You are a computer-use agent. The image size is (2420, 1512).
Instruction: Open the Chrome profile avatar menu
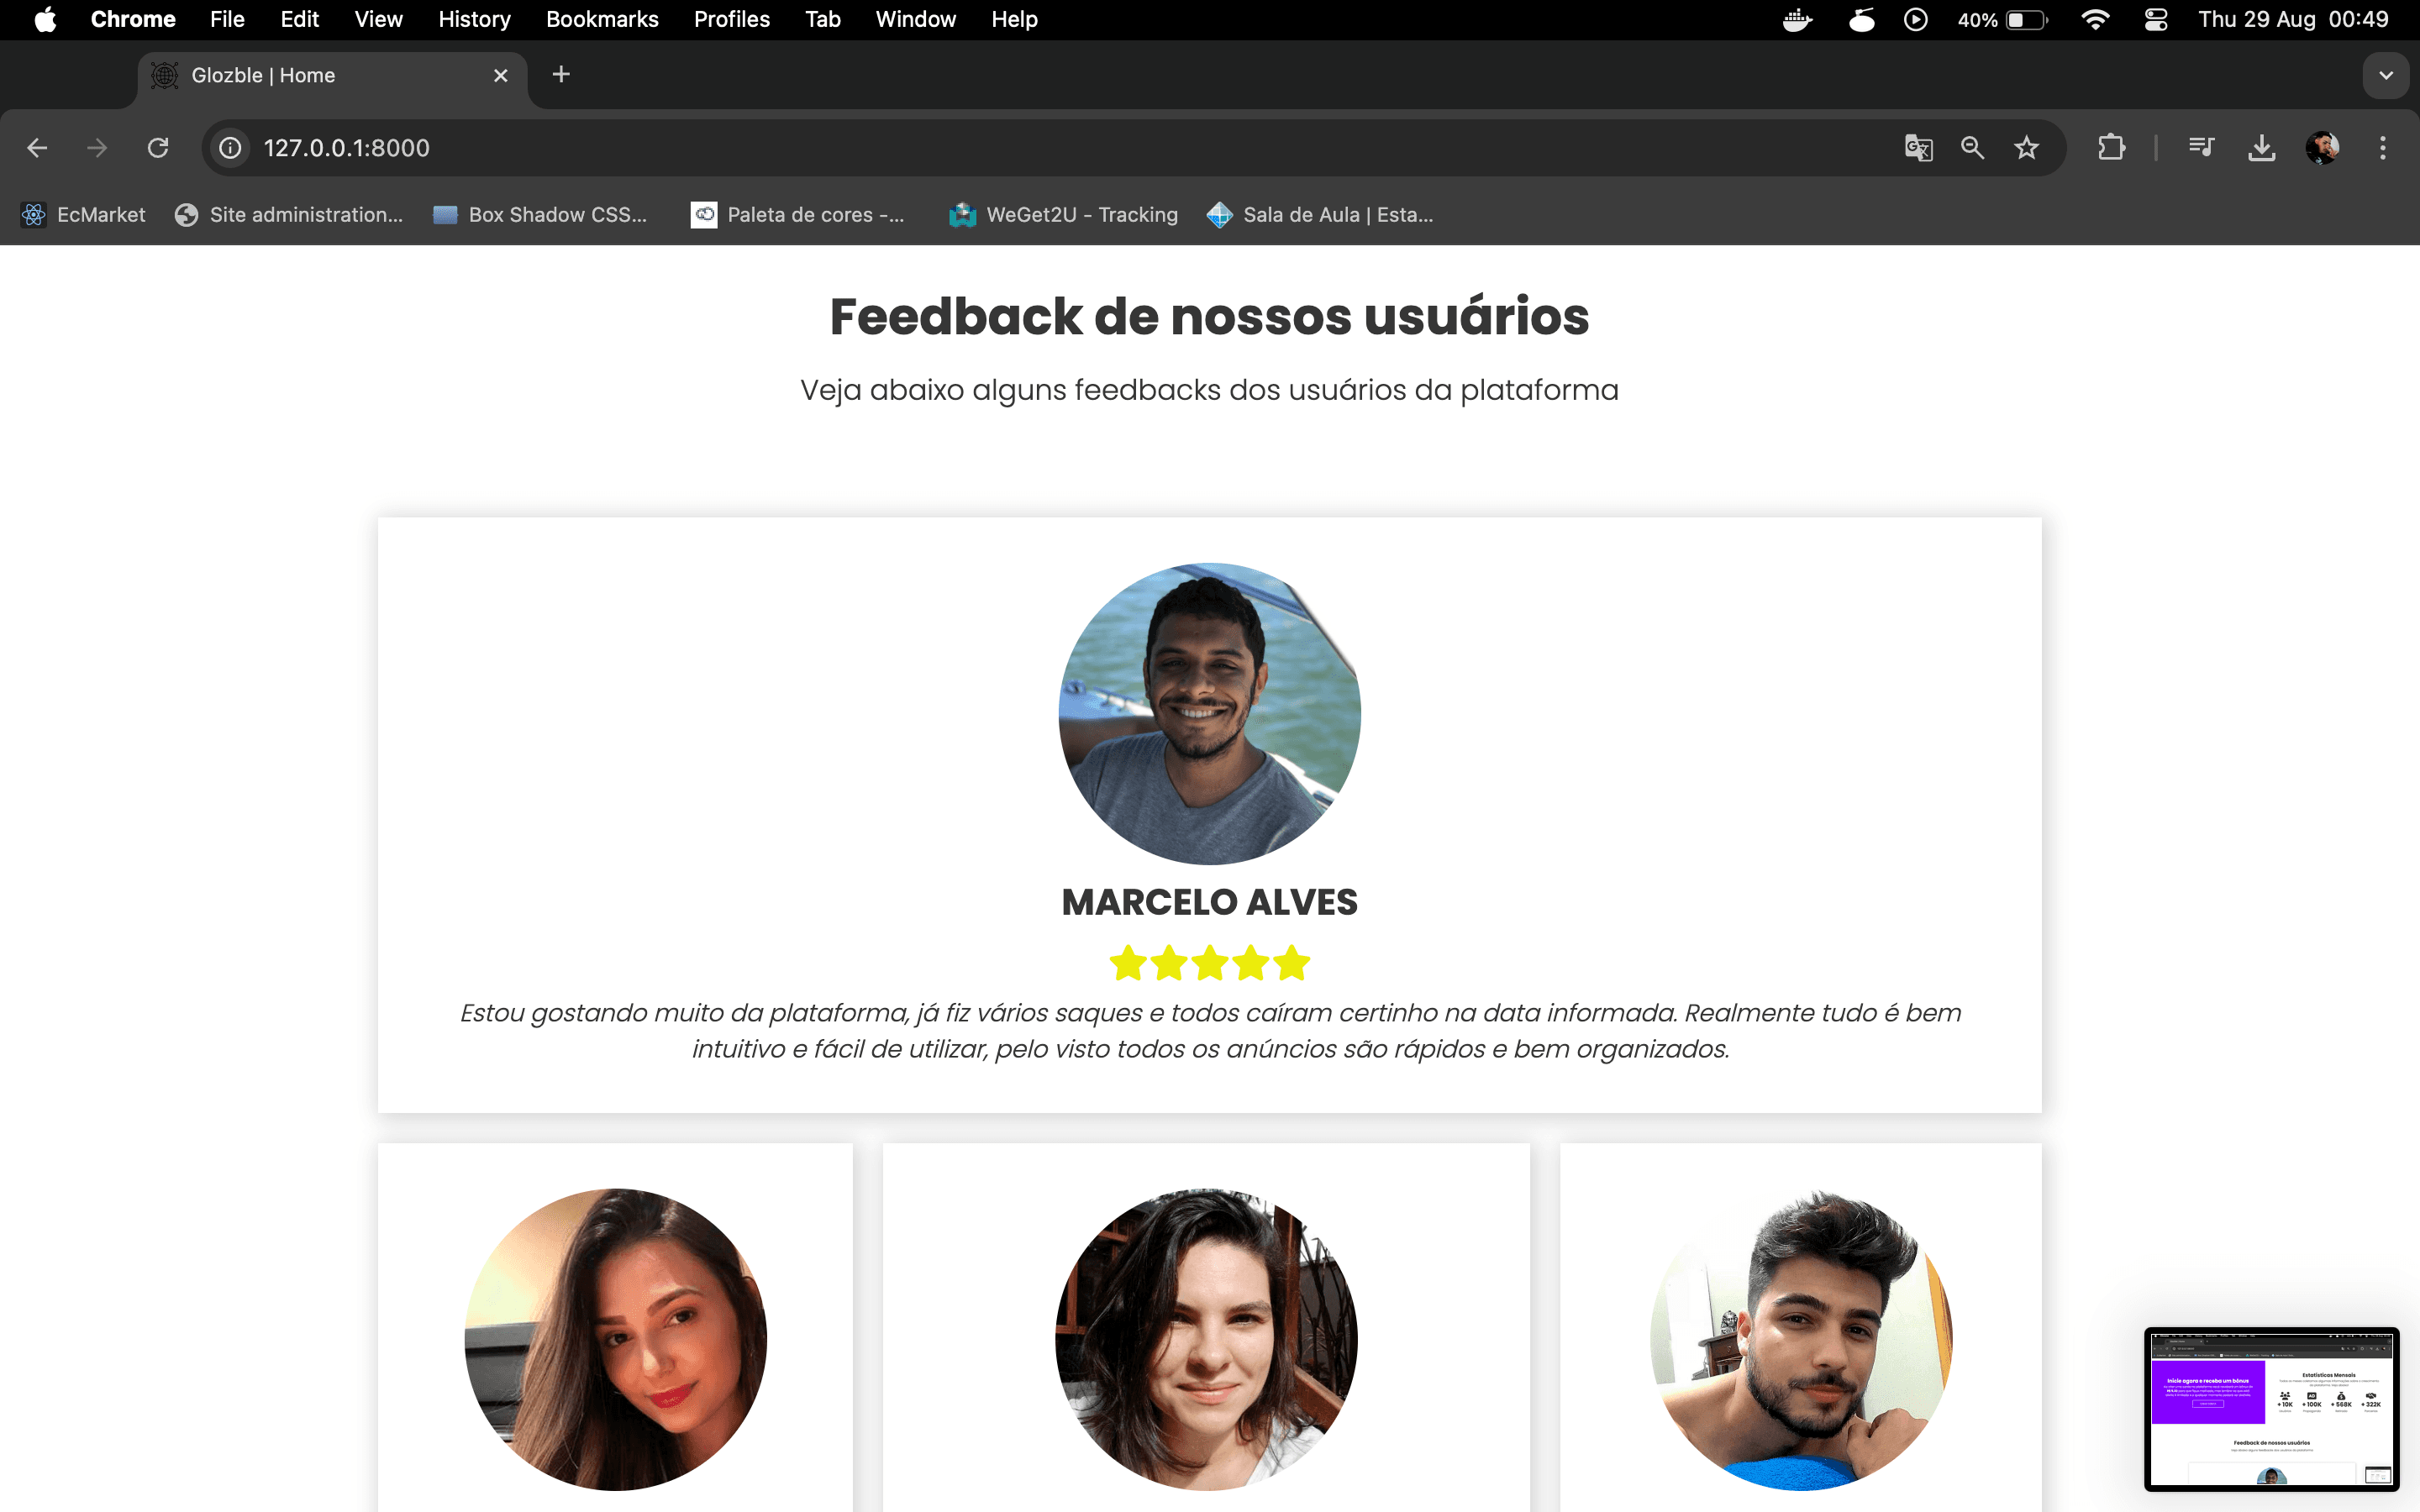(2322, 148)
